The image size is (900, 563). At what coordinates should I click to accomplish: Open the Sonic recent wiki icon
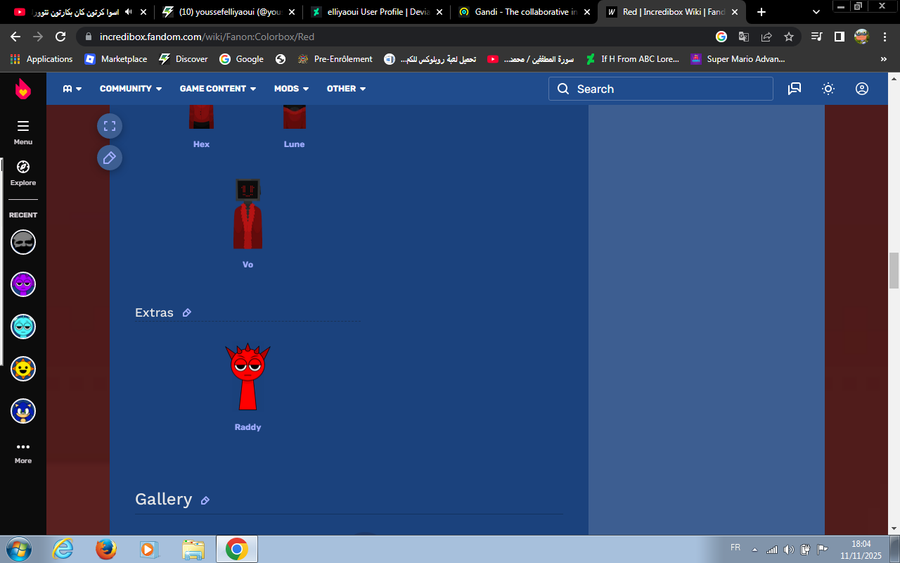point(23,411)
